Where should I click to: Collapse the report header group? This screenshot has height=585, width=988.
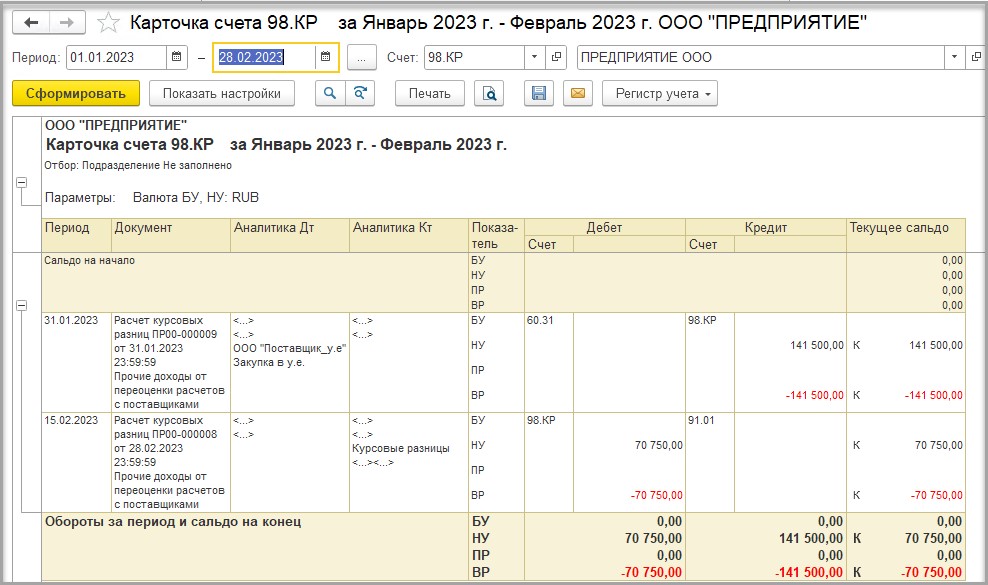pos(20,183)
